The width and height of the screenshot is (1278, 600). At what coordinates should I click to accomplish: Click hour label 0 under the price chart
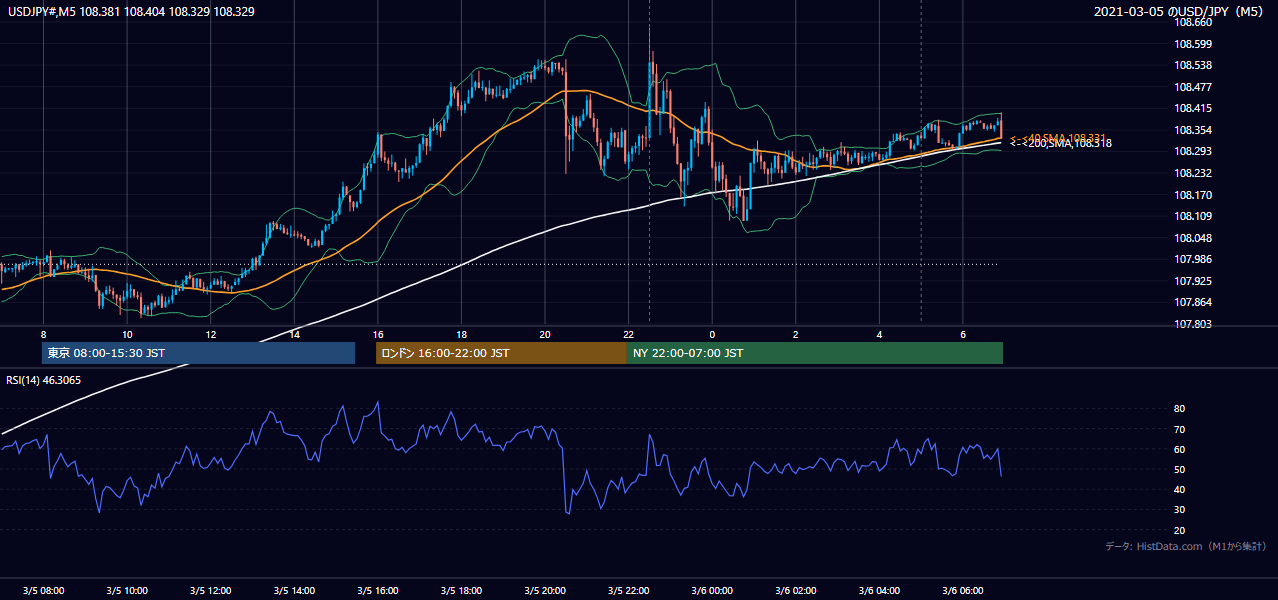711,334
